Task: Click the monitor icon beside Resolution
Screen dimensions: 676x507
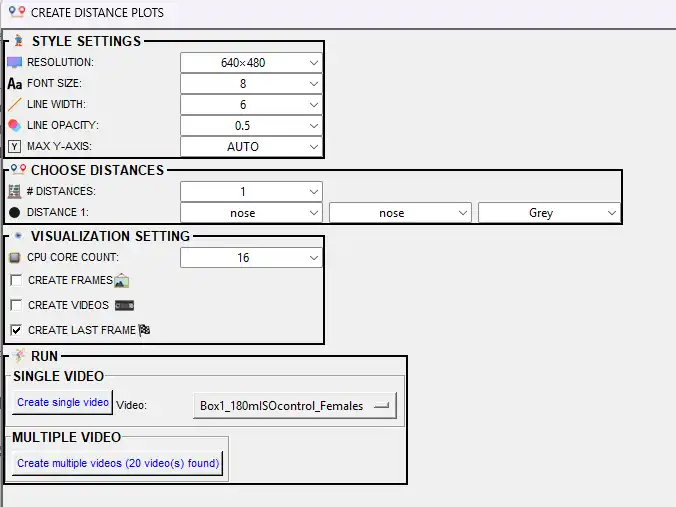Action: pyautogui.click(x=15, y=63)
